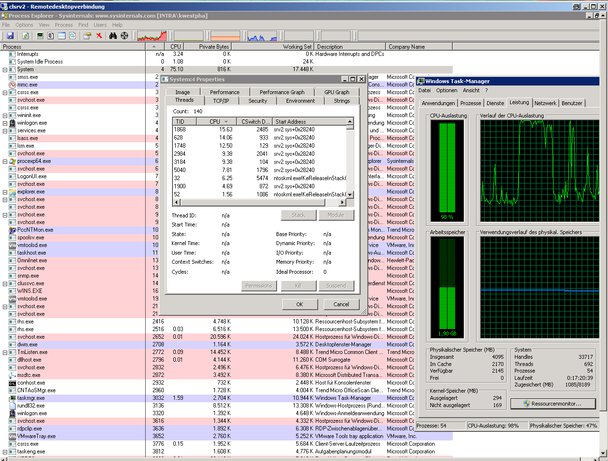
Task: Switch to the GPU Graph tab
Action: [x=337, y=92]
